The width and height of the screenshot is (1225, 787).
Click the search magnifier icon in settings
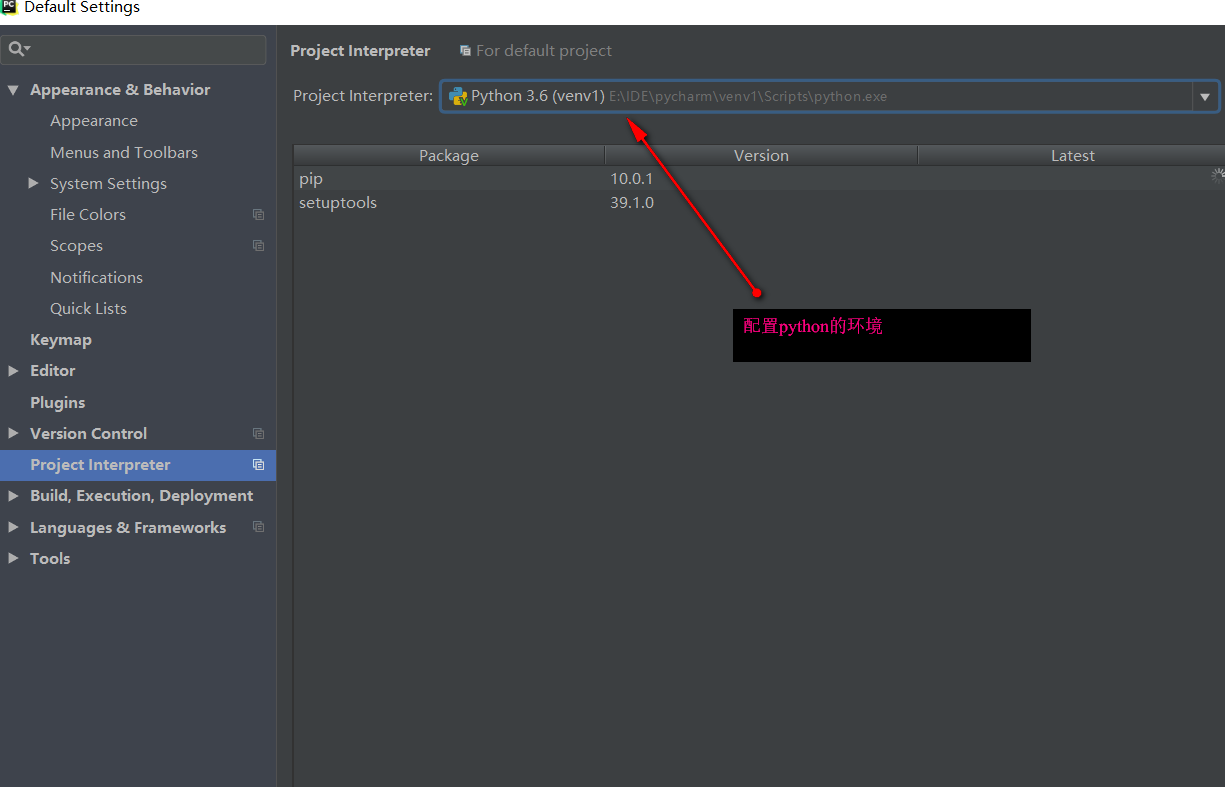pyautogui.click(x=17, y=49)
